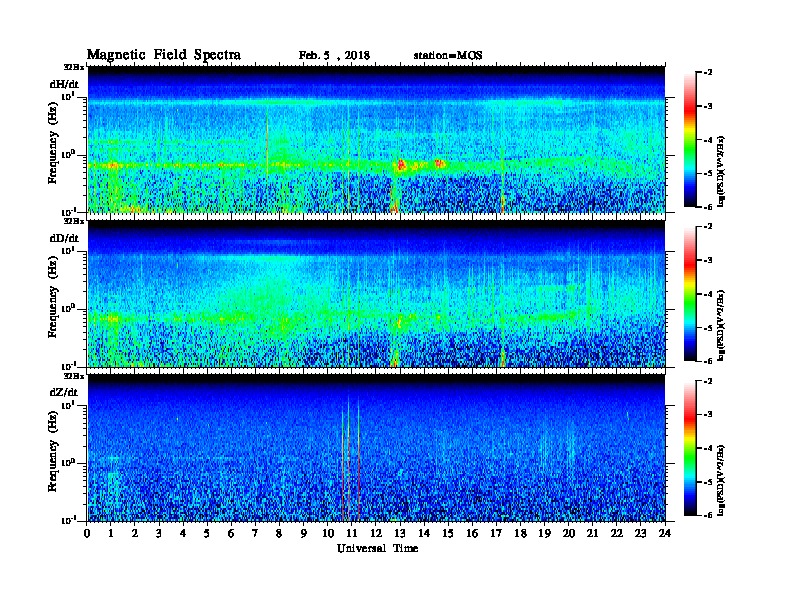Click hour tick label "23" on time axis
This screenshot has height=612, width=792.
(x=641, y=533)
